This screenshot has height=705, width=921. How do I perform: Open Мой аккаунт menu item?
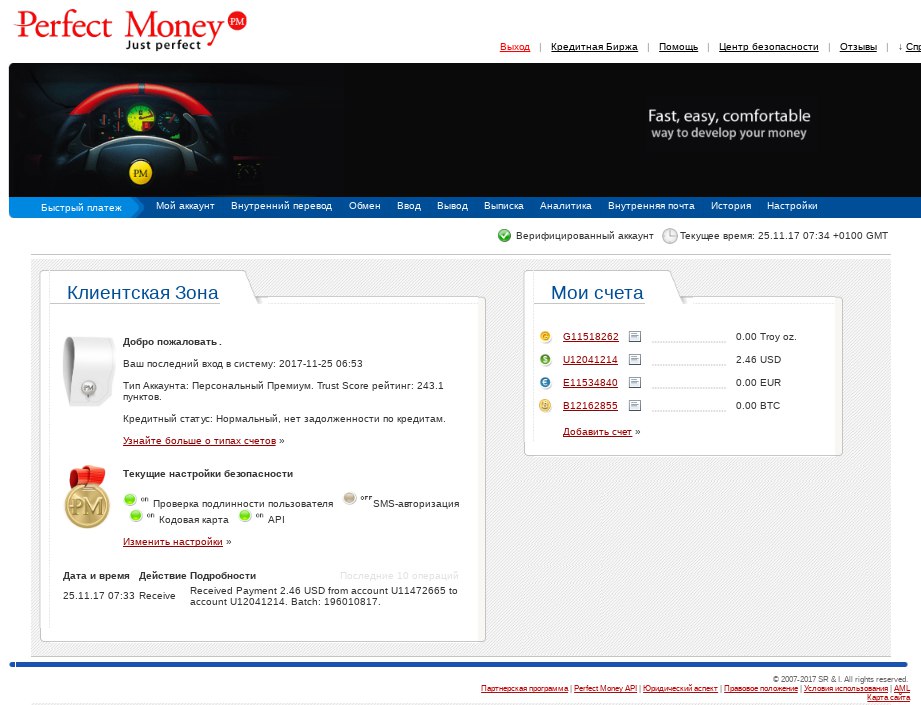[x=185, y=206]
